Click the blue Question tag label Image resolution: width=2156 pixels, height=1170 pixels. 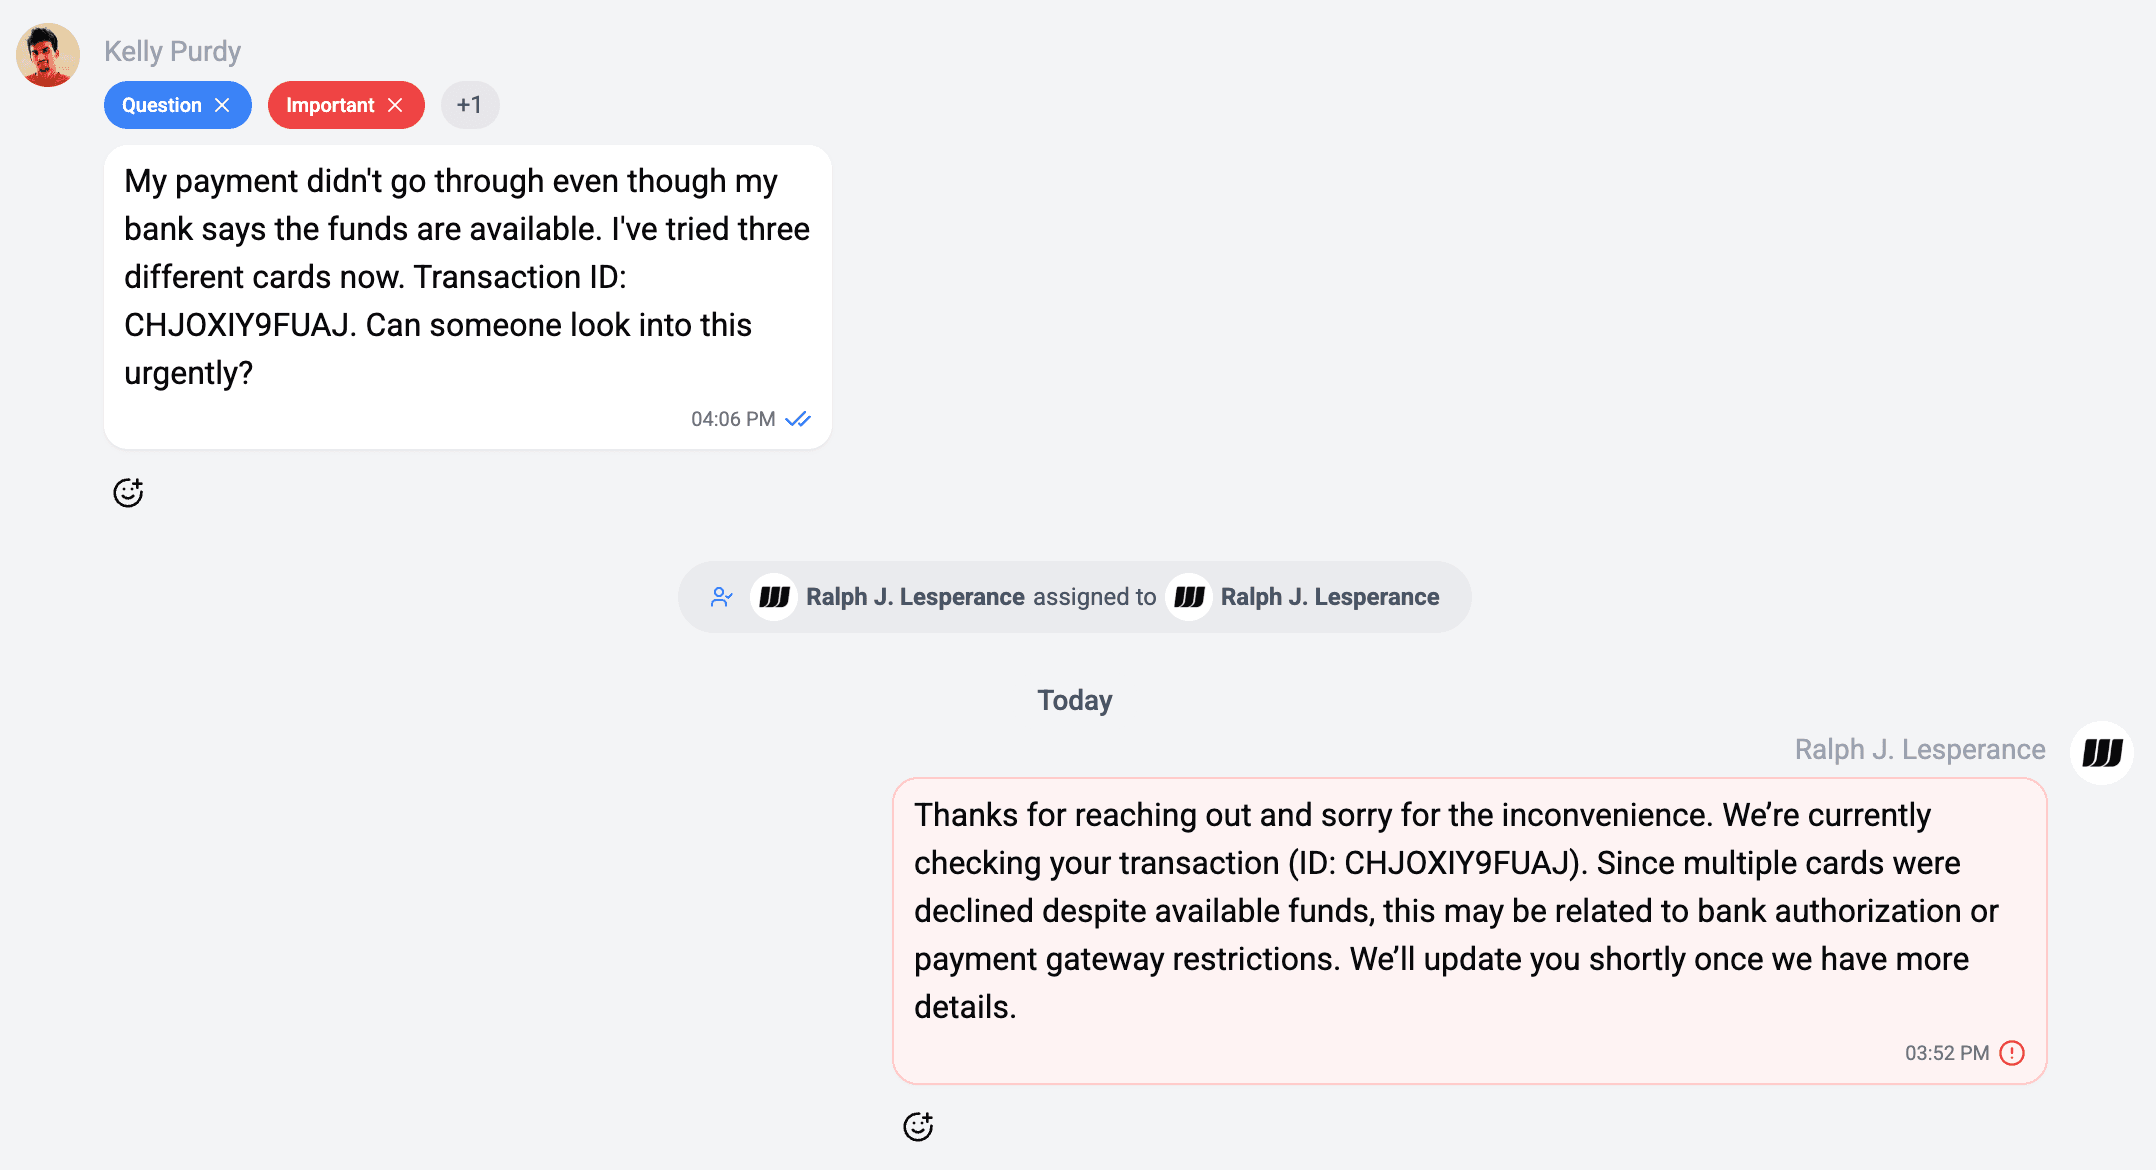pyautogui.click(x=161, y=105)
